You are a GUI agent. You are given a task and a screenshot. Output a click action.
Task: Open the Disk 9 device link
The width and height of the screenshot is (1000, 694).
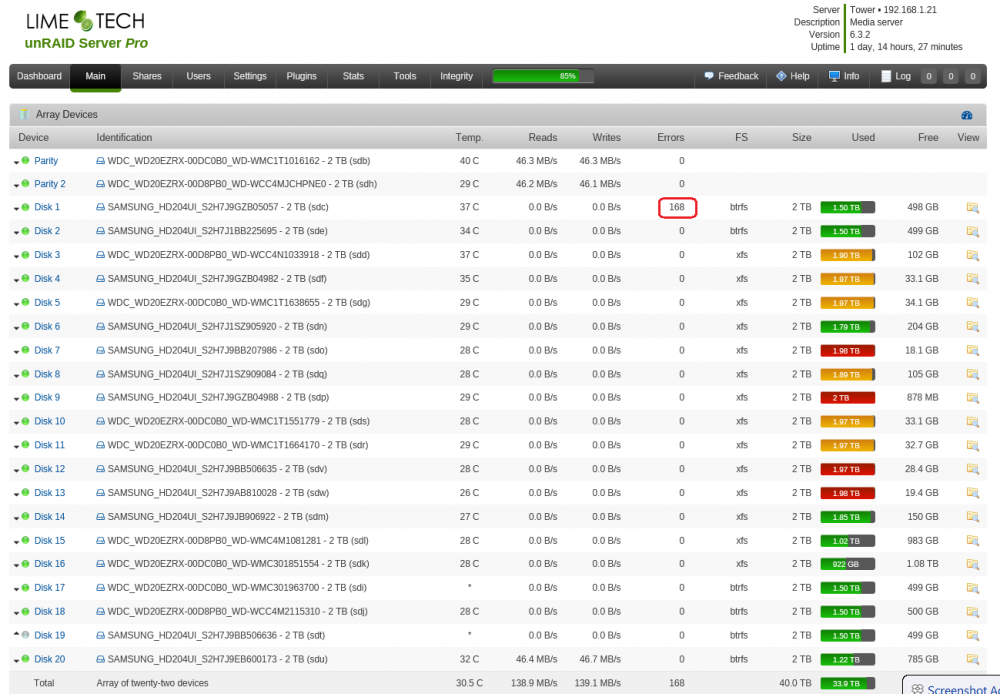click(47, 397)
